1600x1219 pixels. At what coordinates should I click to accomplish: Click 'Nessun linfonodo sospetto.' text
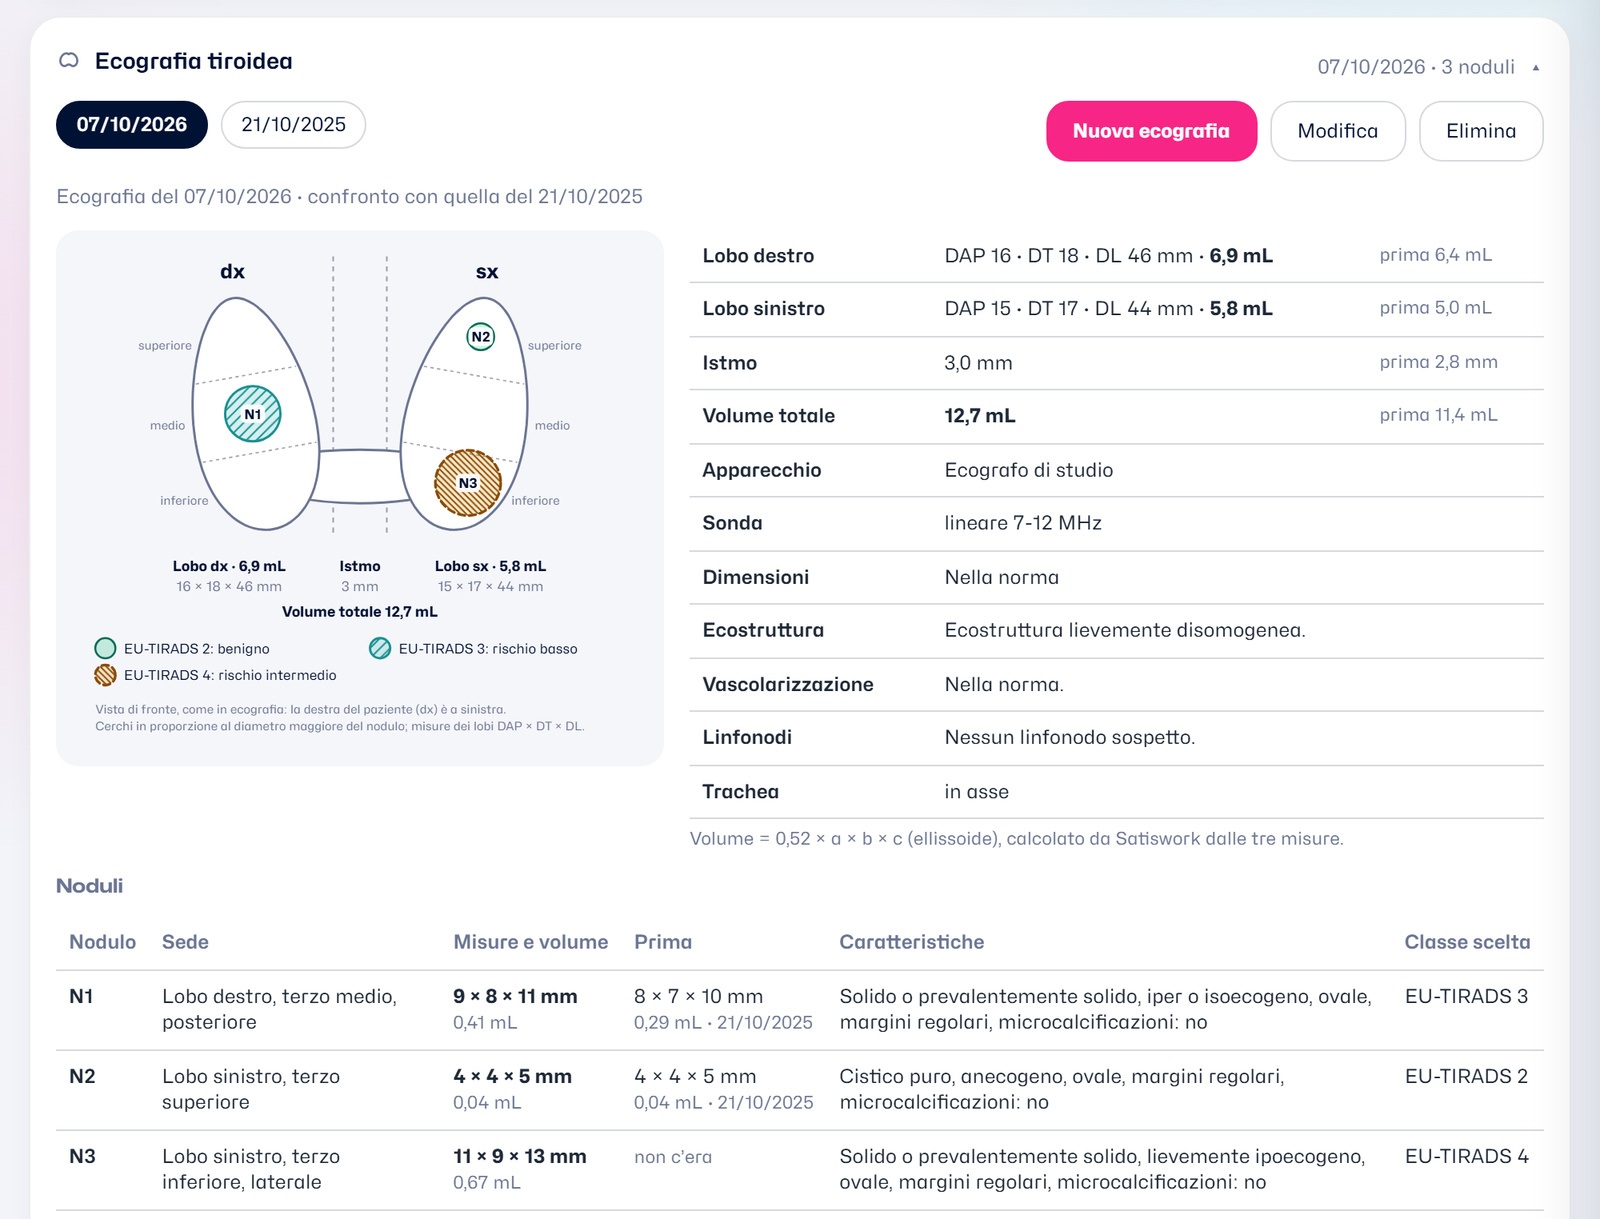point(1070,737)
